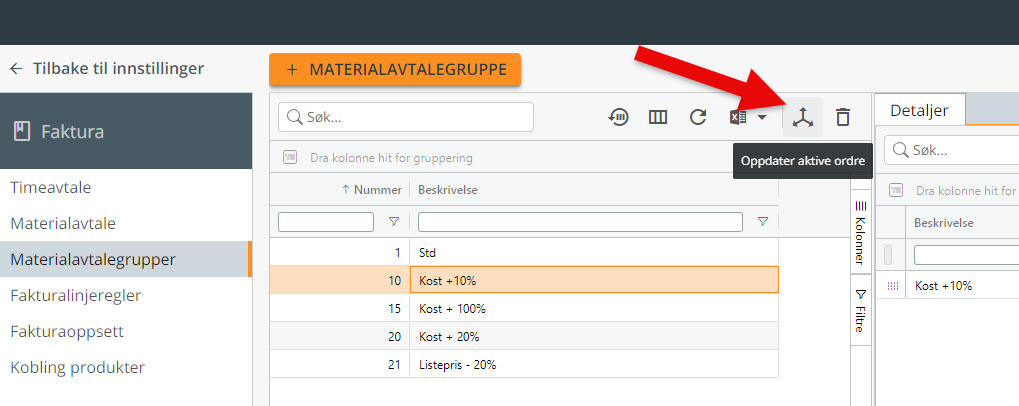
Task: Click the drag handle icon beside Detaljer Kost +10%
Action: (x=892, y=286)
